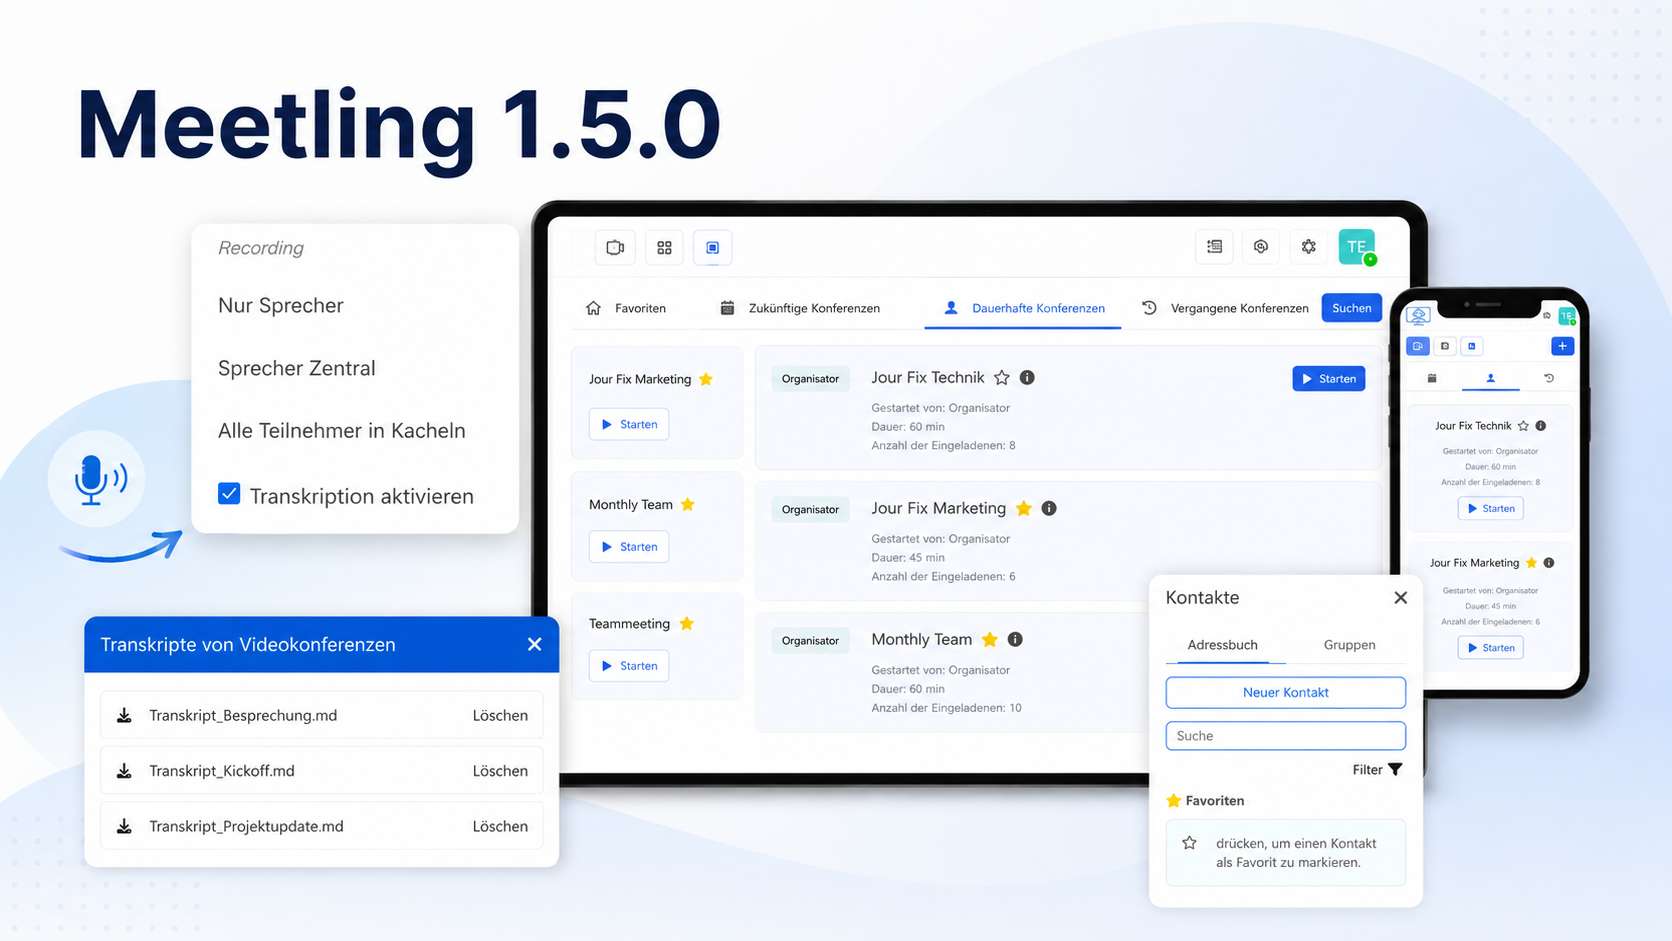
Task: Open settings gear in tablet header
Action: point(1309,246)
